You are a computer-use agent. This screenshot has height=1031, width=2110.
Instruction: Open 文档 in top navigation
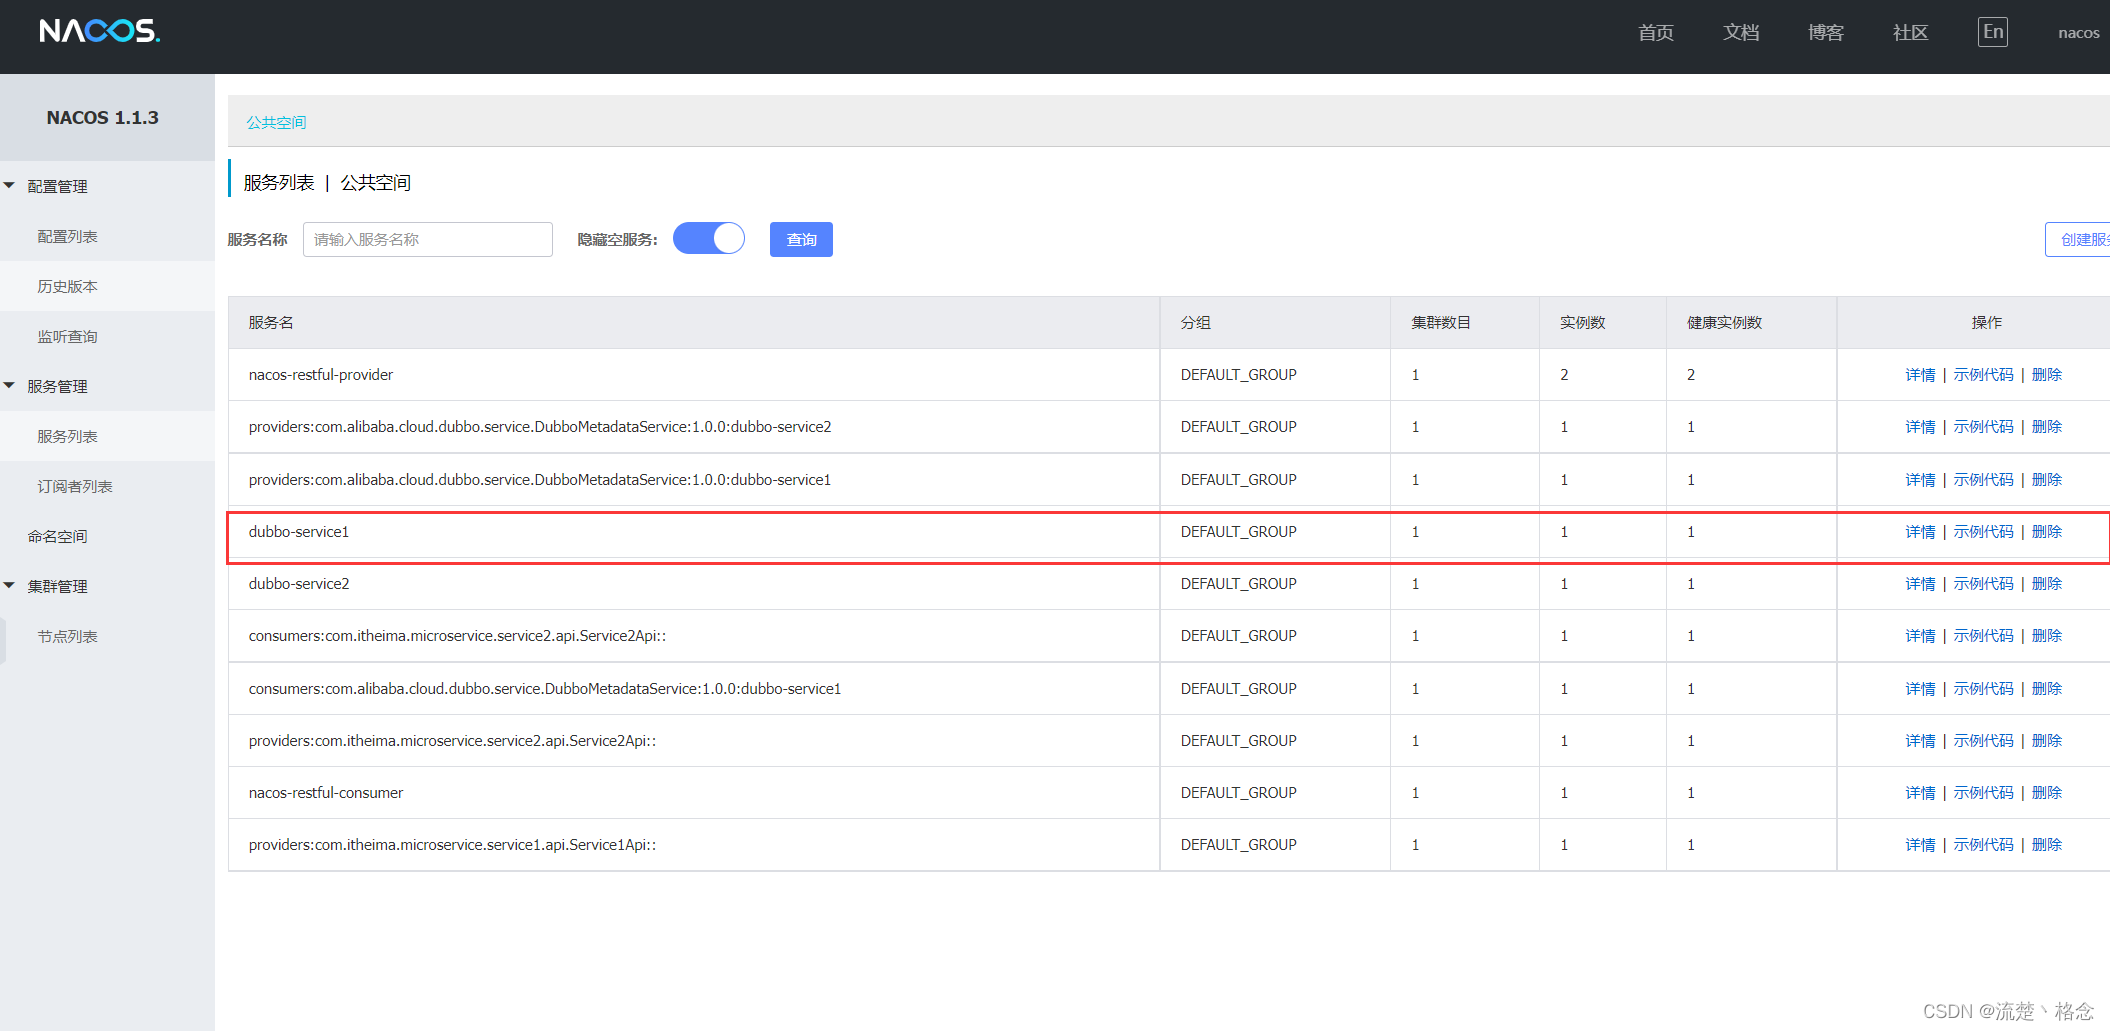(1741, 33)
